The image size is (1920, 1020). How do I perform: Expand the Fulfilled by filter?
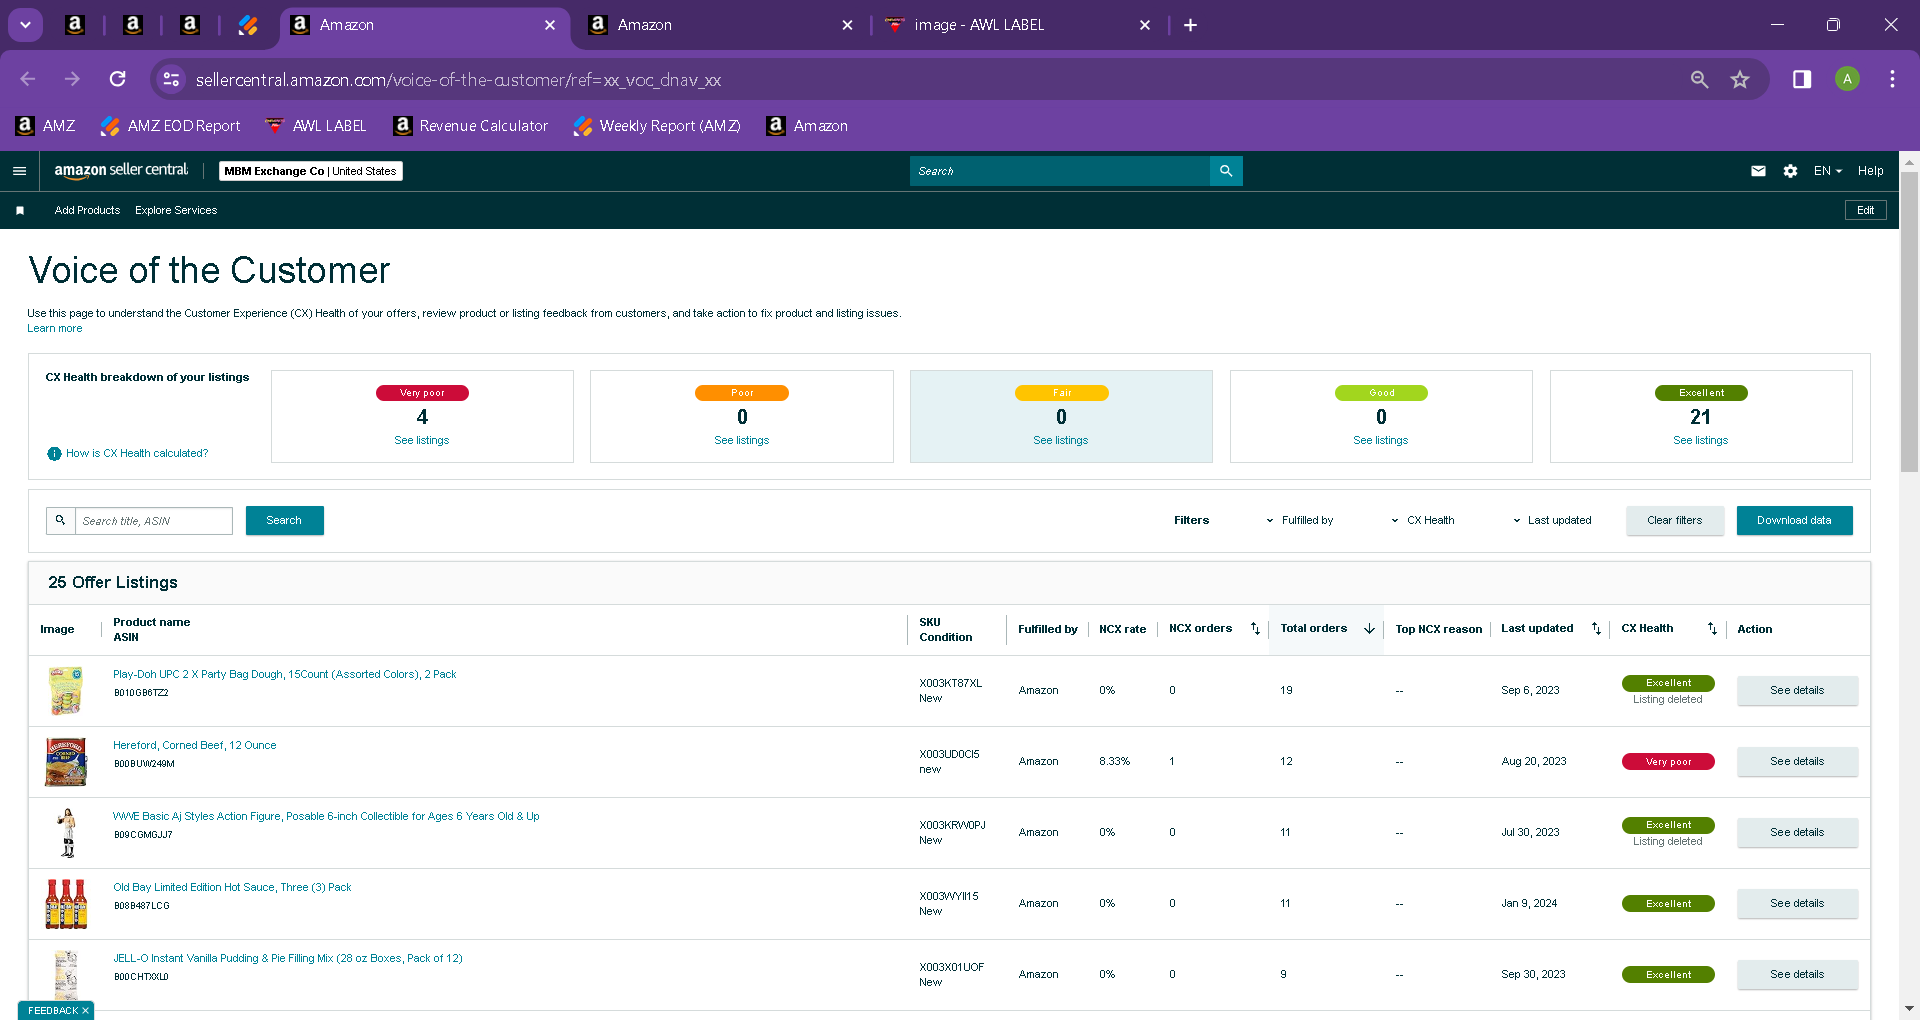point(1299,520)
